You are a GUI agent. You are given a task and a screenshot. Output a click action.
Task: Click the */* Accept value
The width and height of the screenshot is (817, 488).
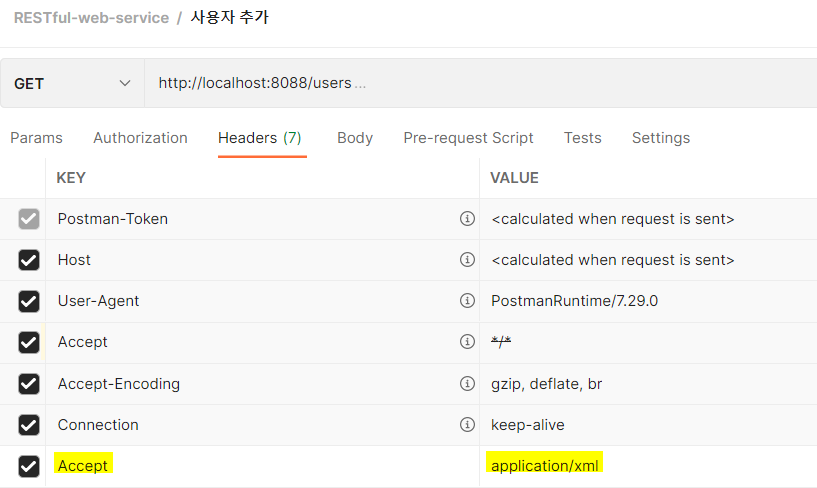pos(501,342)
